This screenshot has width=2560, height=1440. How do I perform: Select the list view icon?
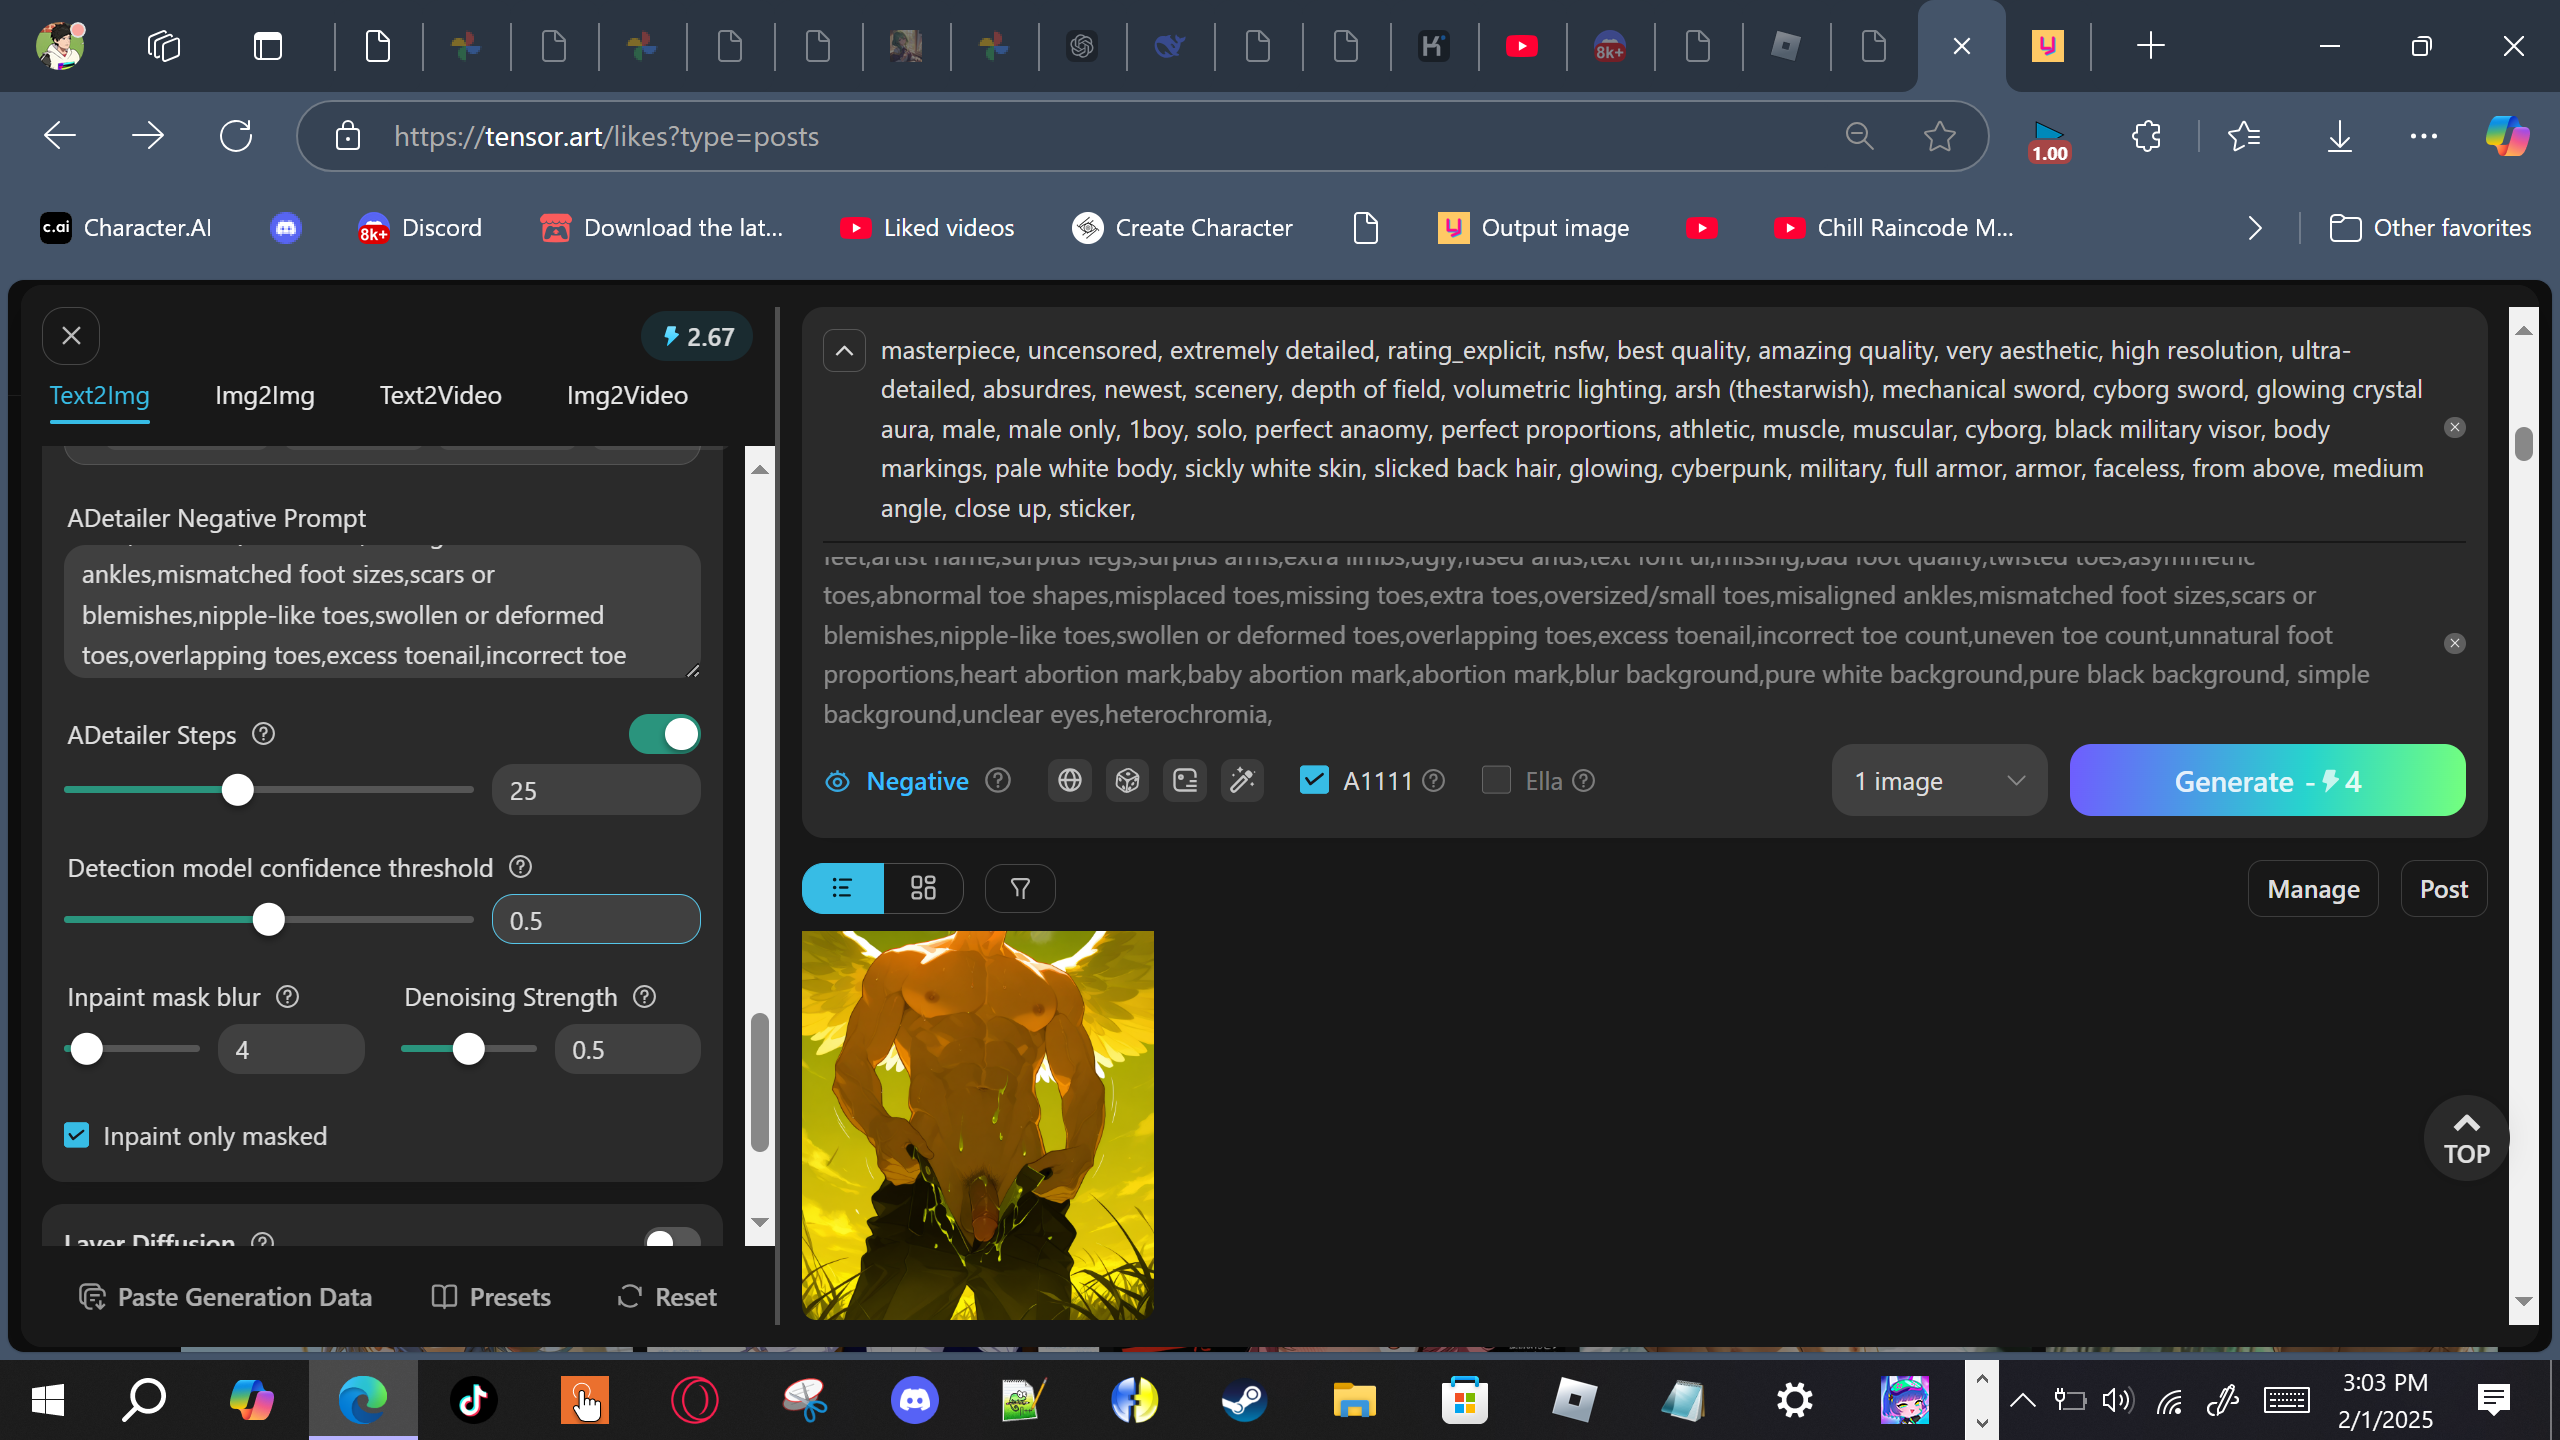click(842, 888)
